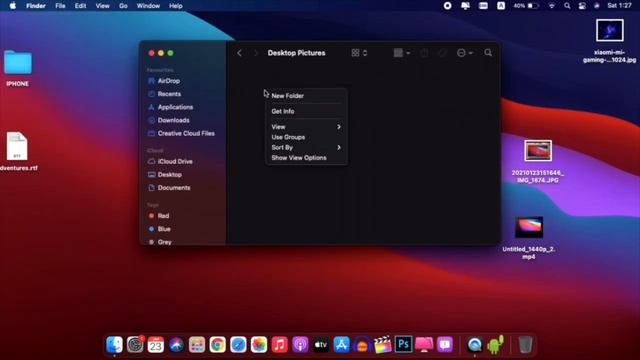Open Music from the Dock
The height and width of the screenshot is (360, 640).
click(x=280, y=345)
